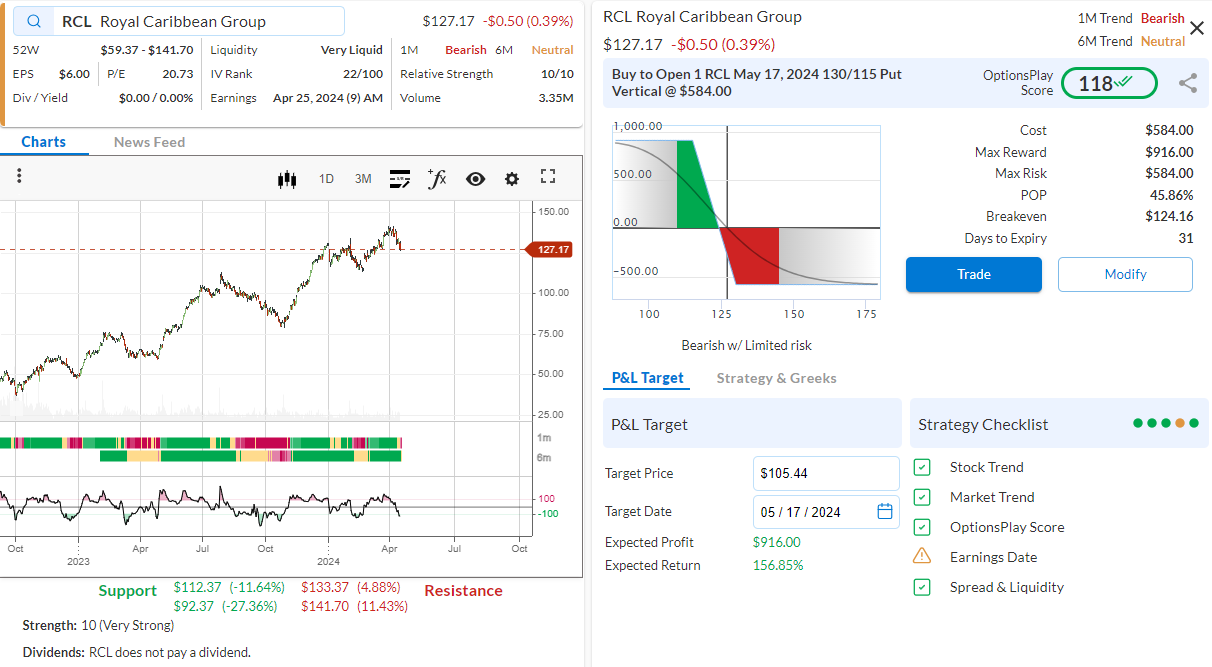Viewport: 1212px width, 667px height.
Task: Edit the Target Price field
Action: 826,473
